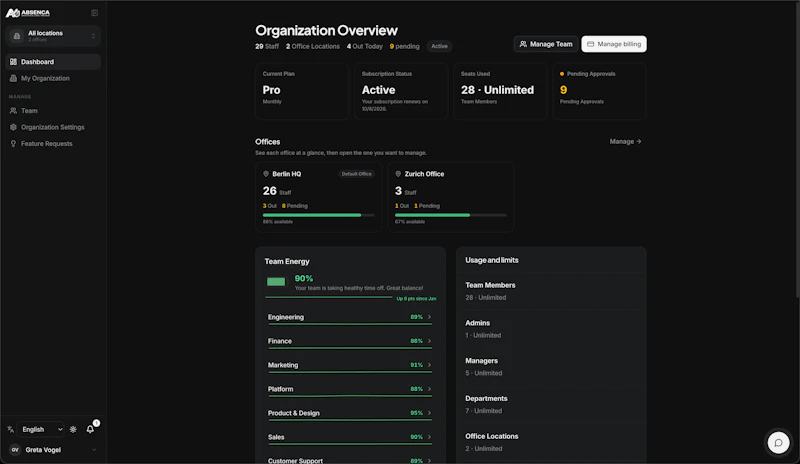The image size is (800, 464).
Task: Click the Active status badge
Action: 439,46
